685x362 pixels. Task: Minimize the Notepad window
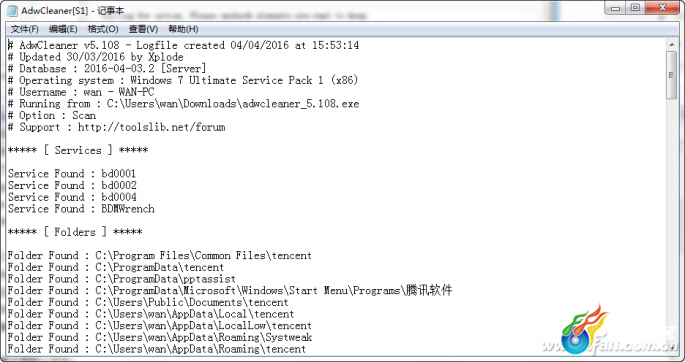click(x=616, y=8)
